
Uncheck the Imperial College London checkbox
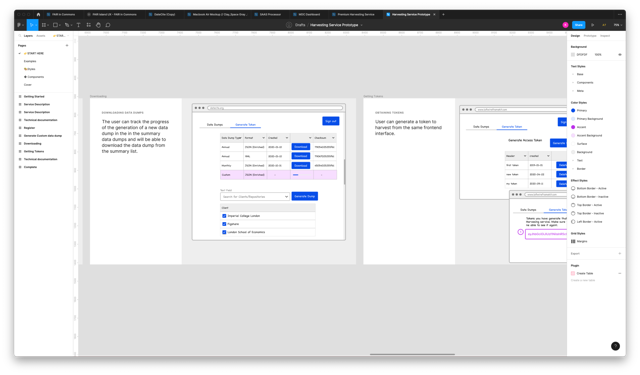point(224,216)
